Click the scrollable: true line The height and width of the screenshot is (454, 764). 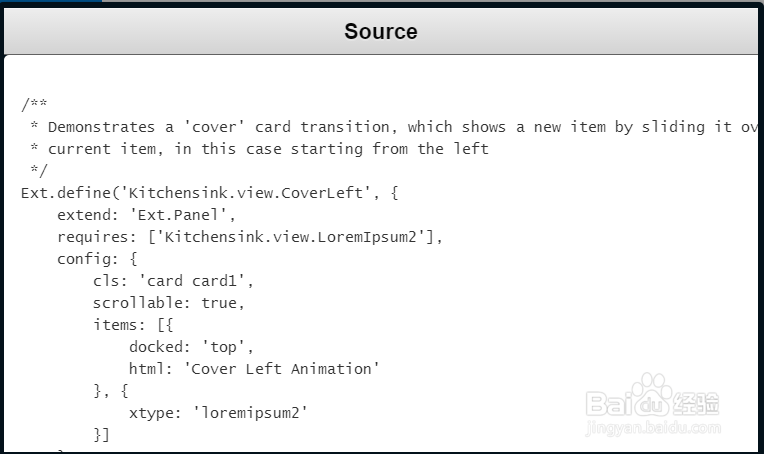tap(168, 303)
